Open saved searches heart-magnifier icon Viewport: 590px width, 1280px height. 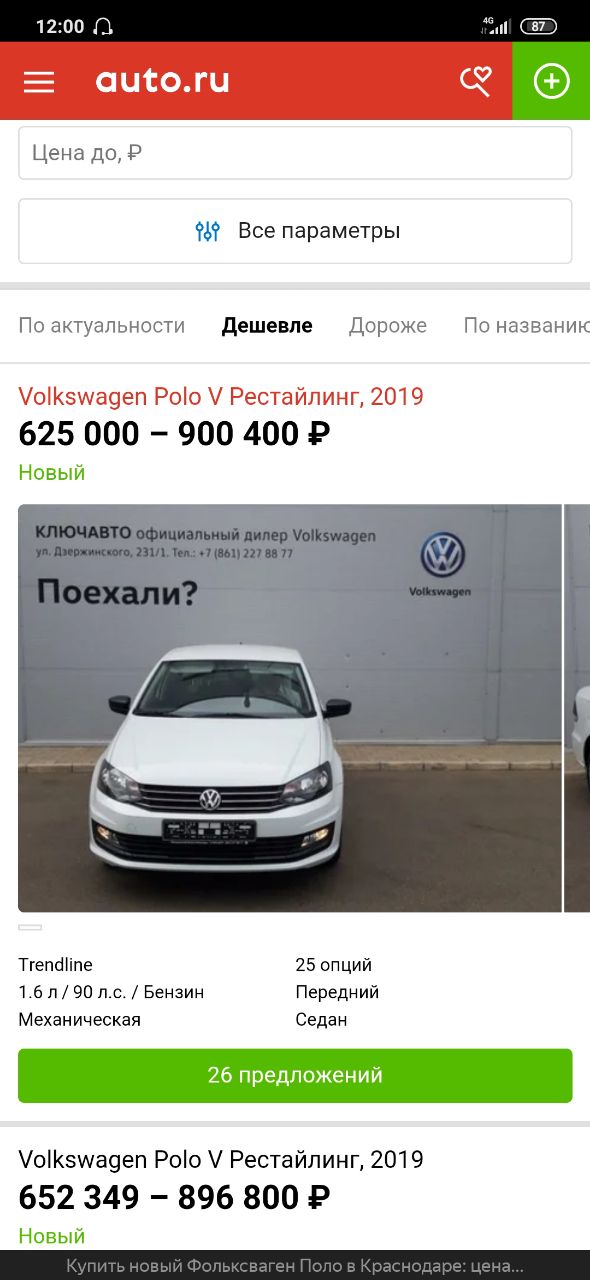click(475, 81)
